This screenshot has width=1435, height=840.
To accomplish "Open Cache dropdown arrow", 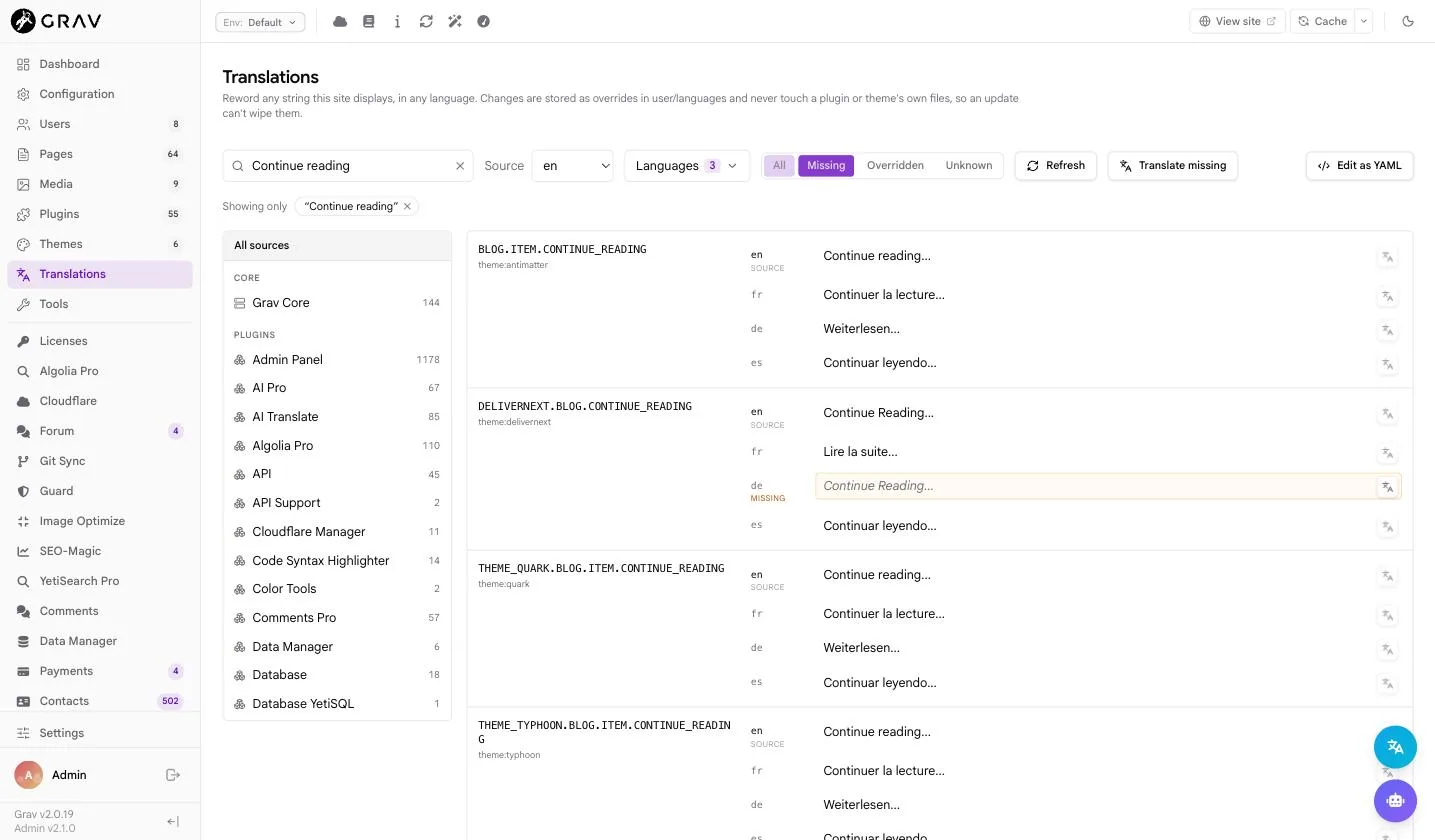I will pyautogui.click(x=1363, y=21).
